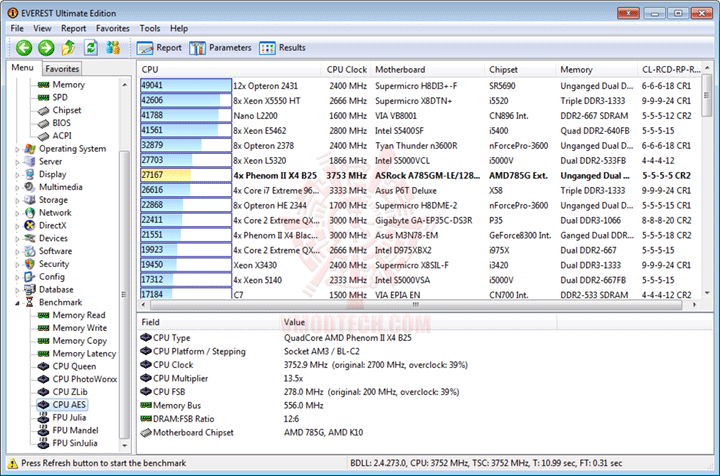Viewport: 720px width, 476px height.
Task: Click the 17312 score bar
Action: click(x=186, y=280)
